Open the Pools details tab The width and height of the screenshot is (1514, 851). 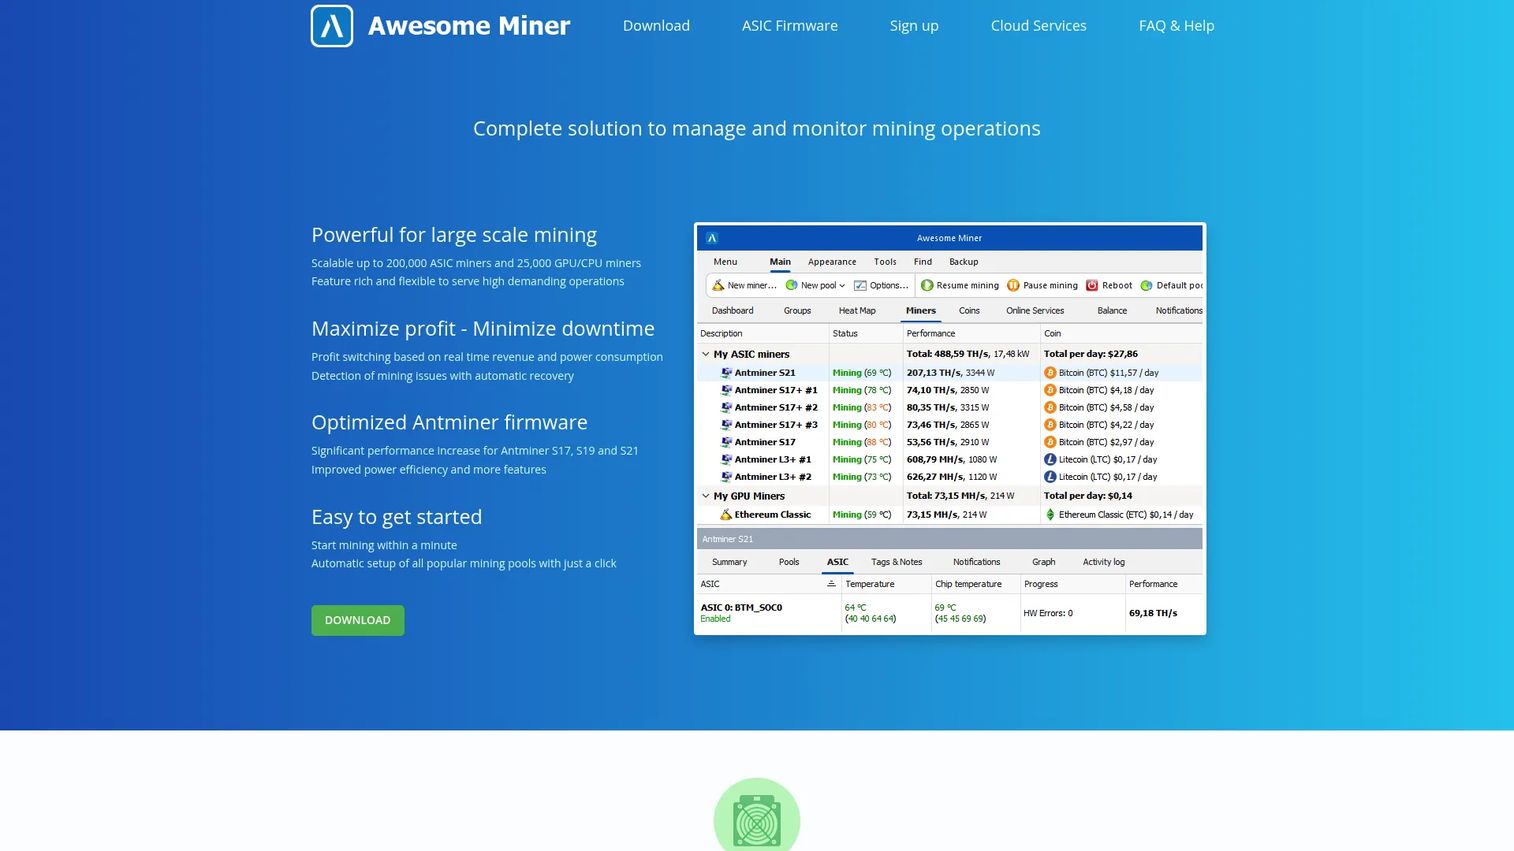pos(789,562)
